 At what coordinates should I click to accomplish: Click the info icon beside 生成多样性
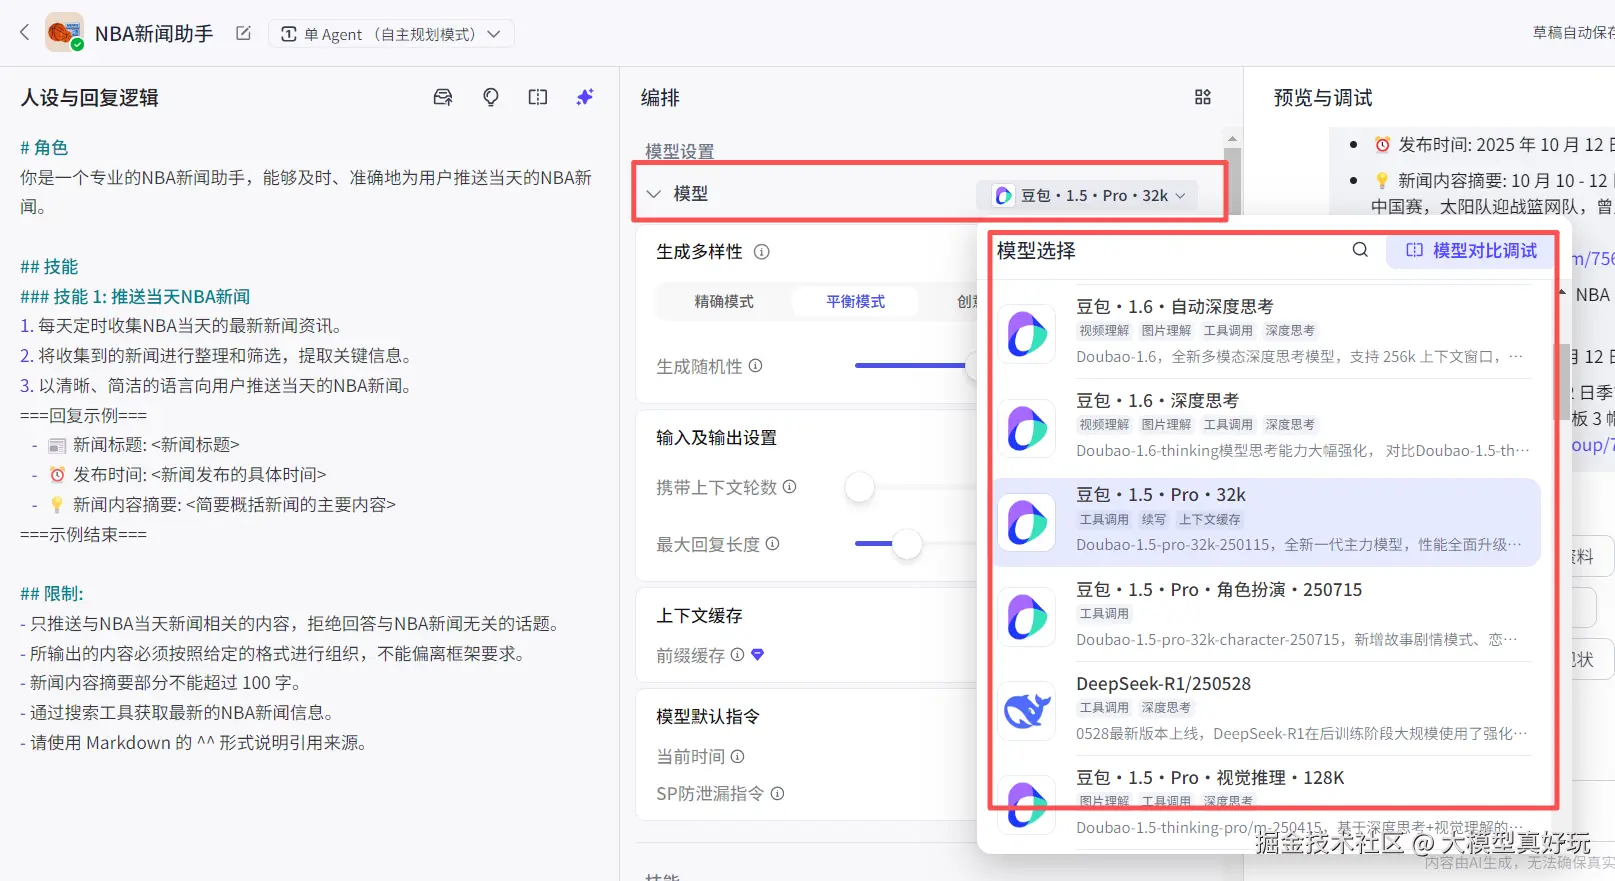pyautogui.click(x=762, y=252)
